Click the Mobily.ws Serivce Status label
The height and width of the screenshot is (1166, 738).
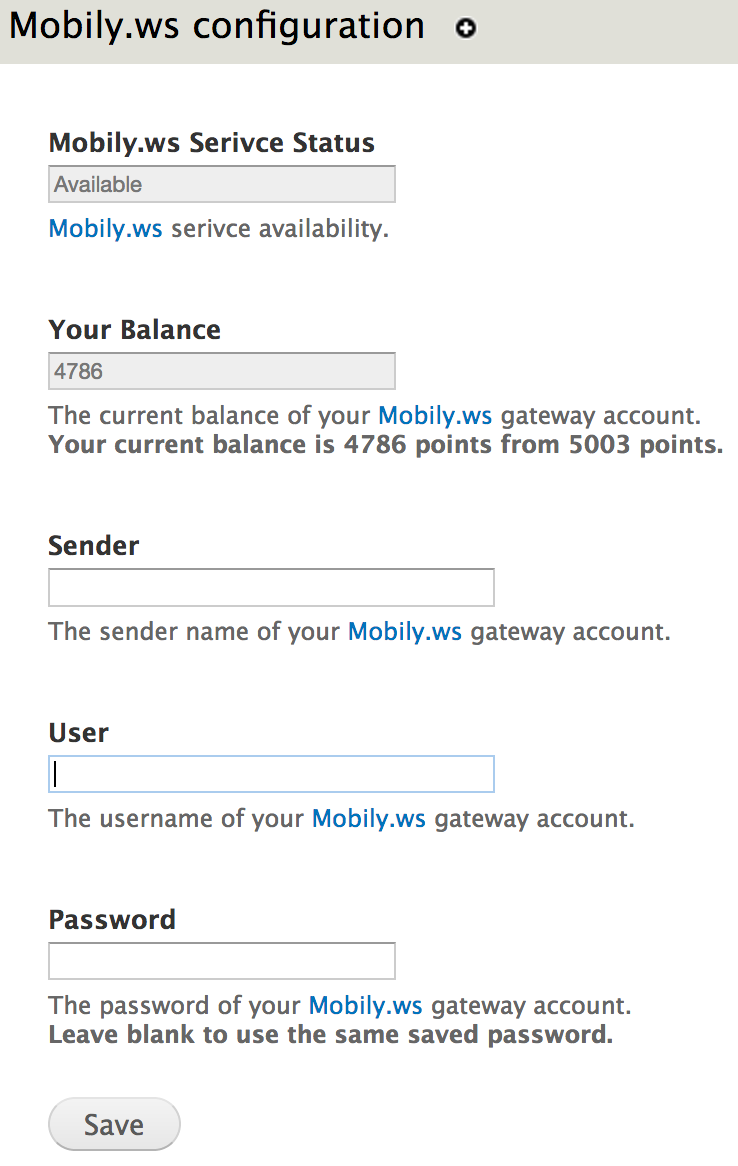click(211, 143)
